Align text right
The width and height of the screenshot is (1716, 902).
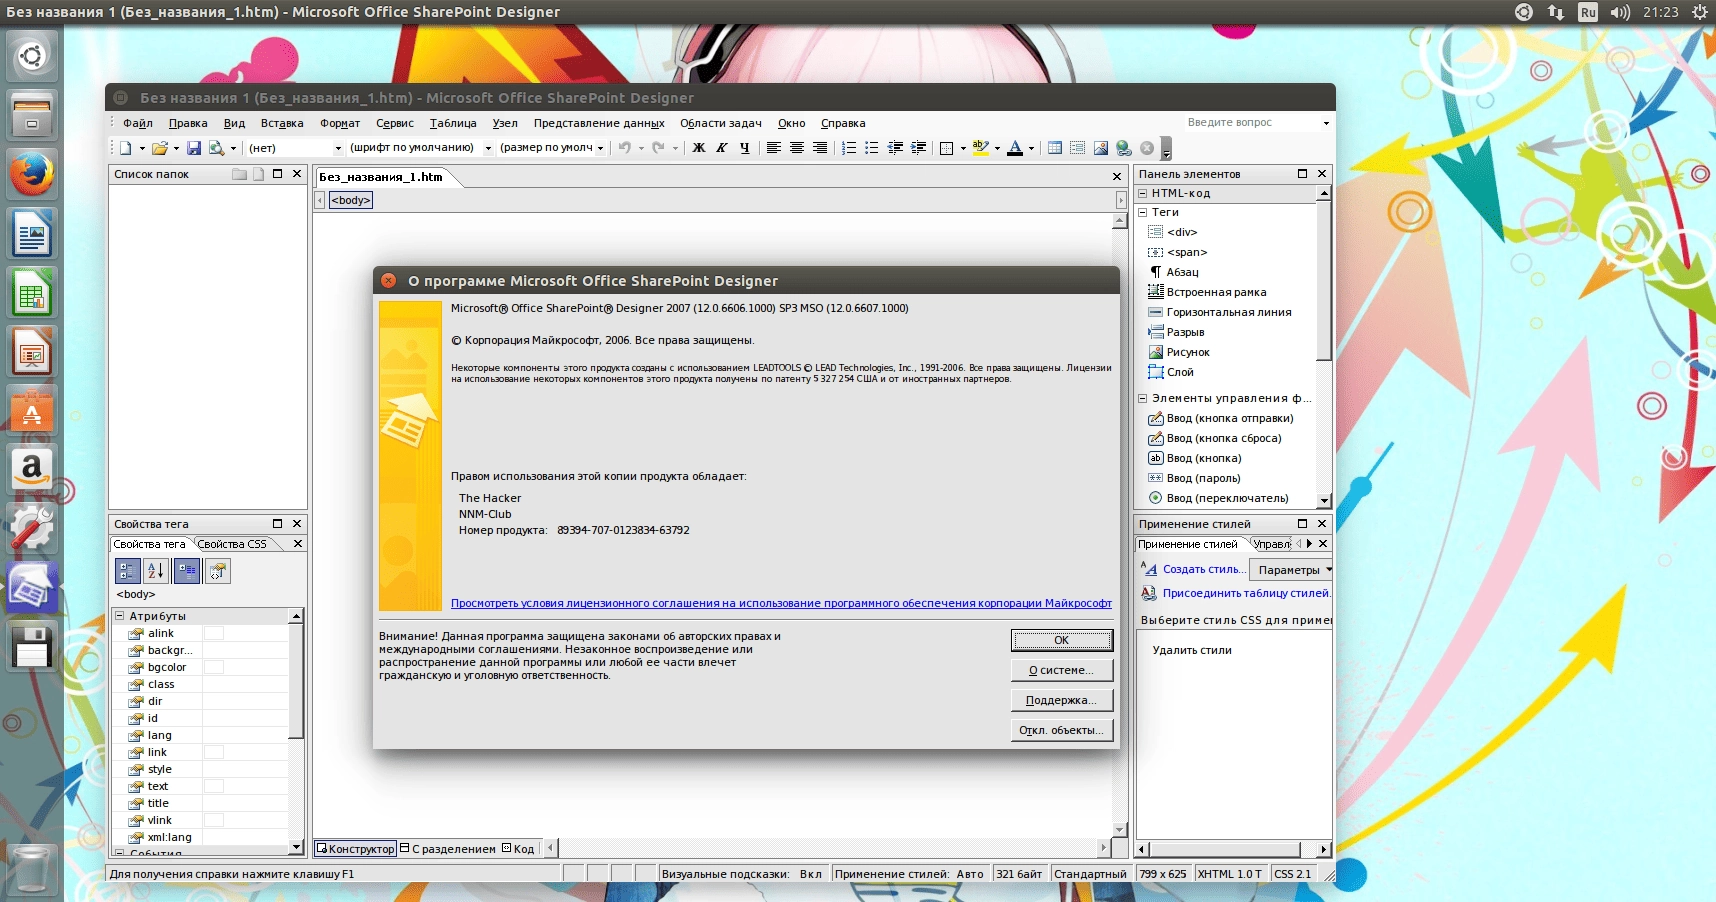[x=820, y=148]
